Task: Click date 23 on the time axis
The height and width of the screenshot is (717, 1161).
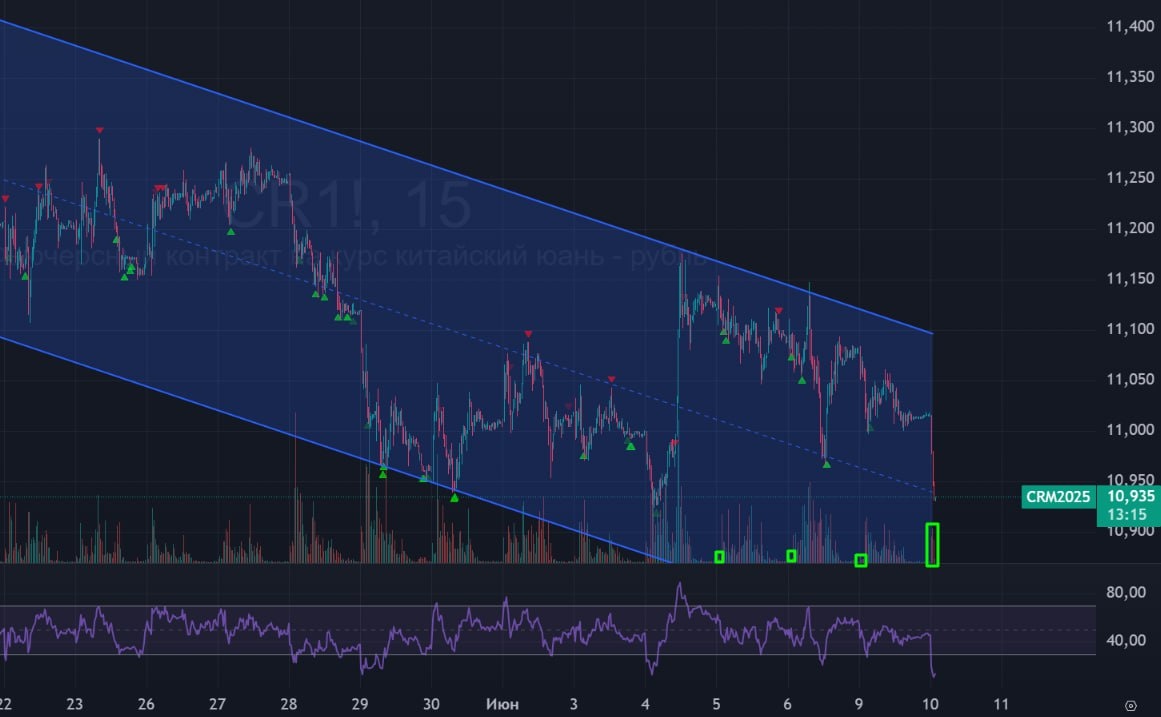Action: [x=74, y=704]
